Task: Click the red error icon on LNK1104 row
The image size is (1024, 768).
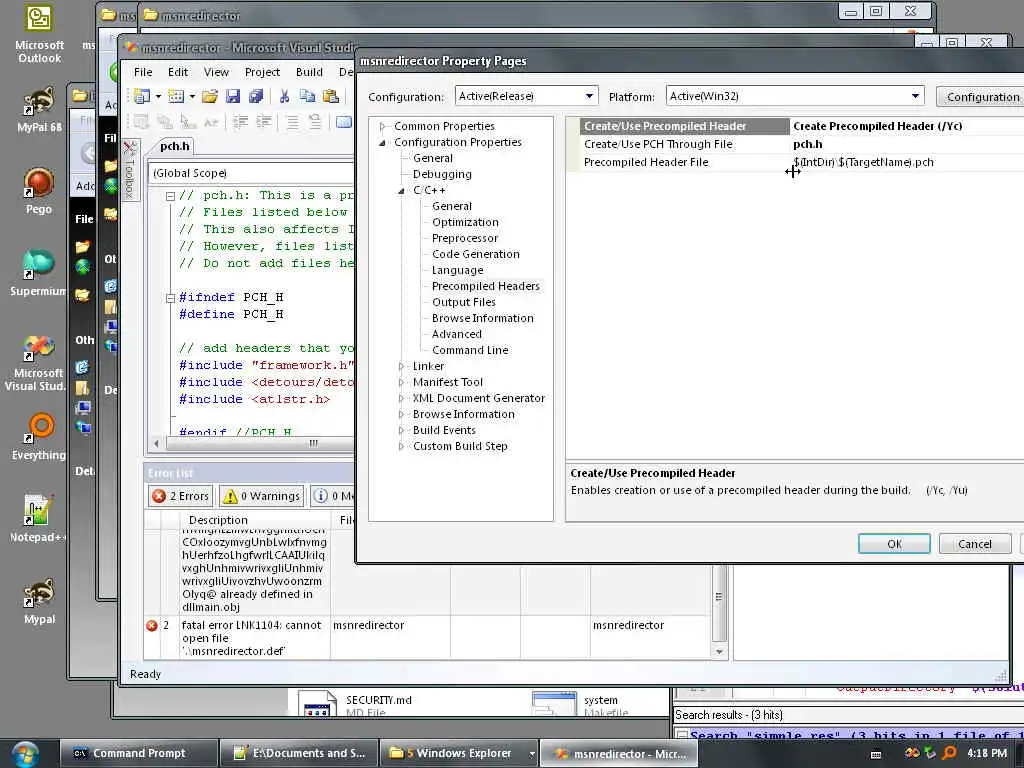Action: (152, 626)
